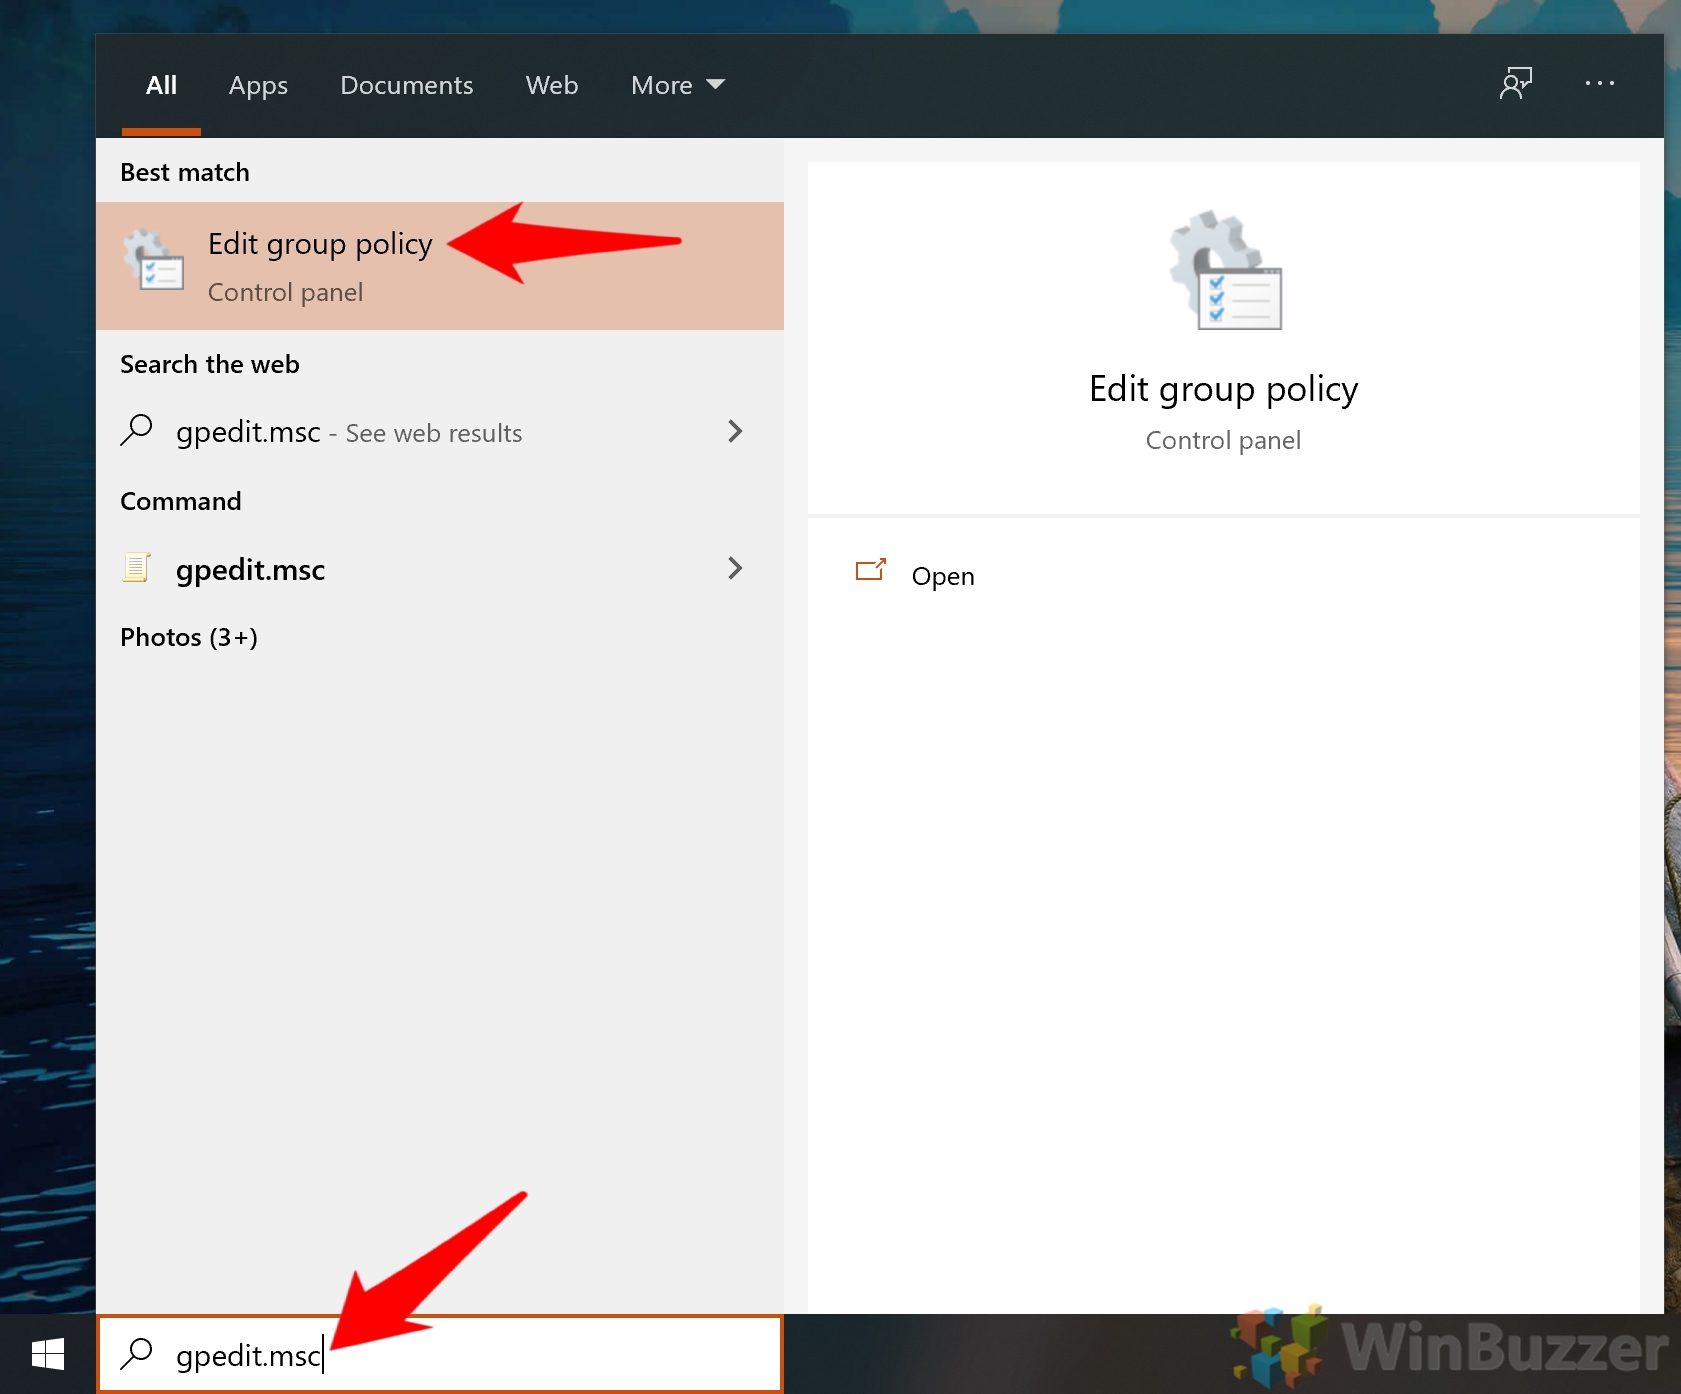Viewport: 1681px width, 1394px height.
Task: Switch to the Documents tab
Action: (406, 85)
